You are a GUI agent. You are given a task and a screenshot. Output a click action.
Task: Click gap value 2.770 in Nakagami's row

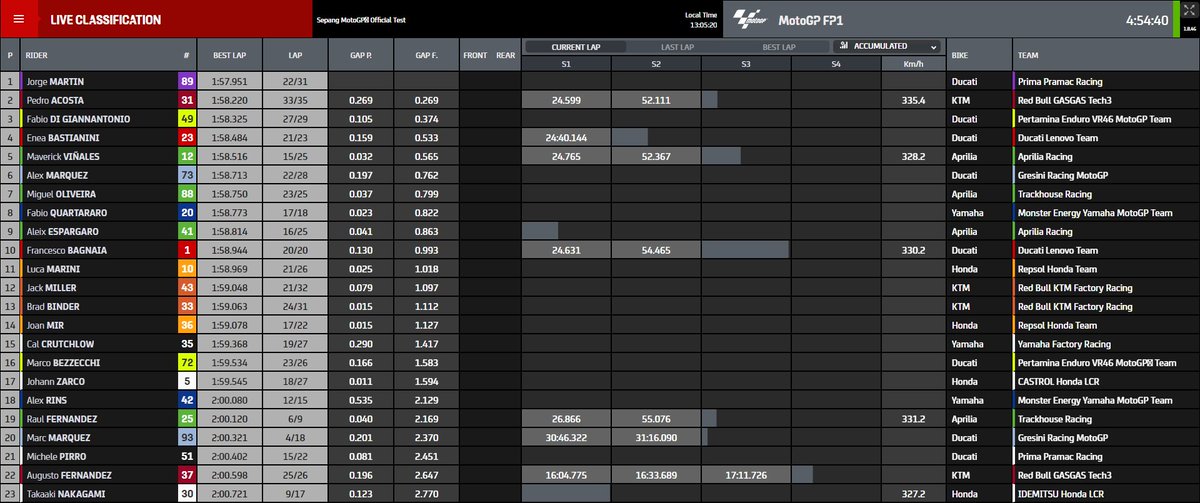(427, 494)
